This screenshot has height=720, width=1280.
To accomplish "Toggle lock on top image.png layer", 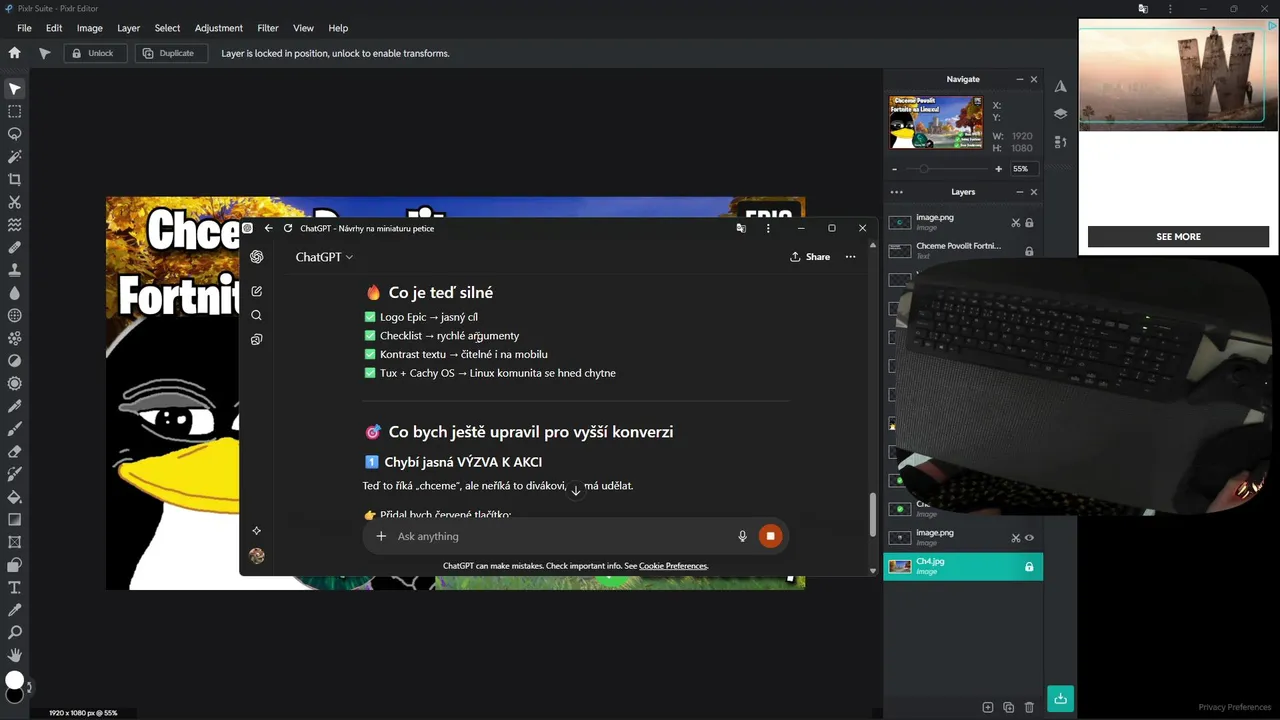I will pyautogui.click(x=1029, y=222).
